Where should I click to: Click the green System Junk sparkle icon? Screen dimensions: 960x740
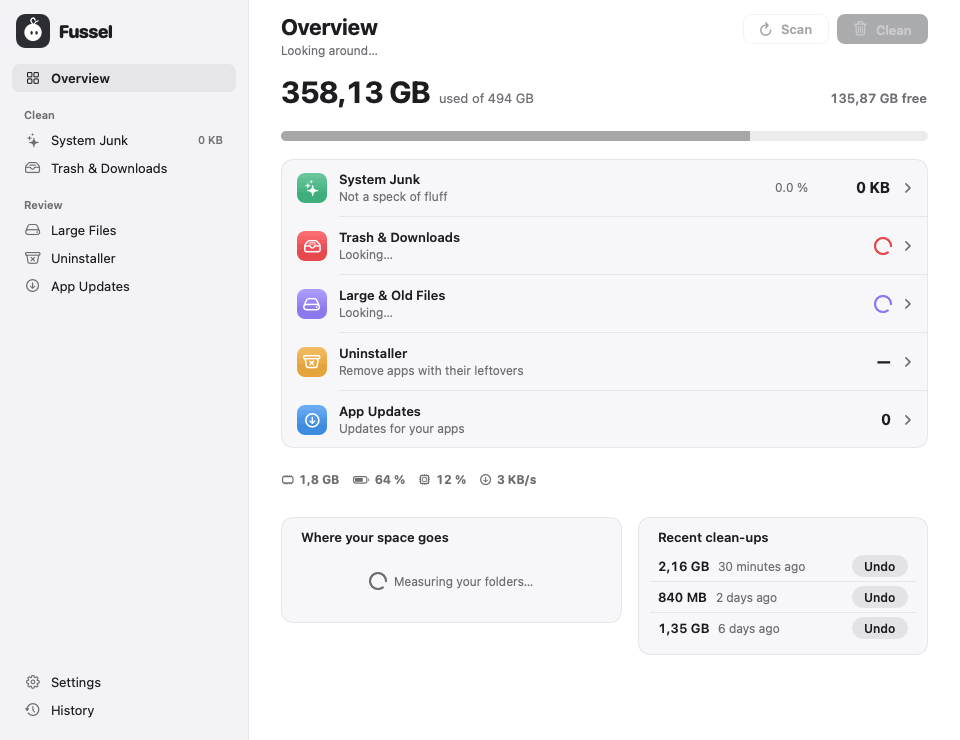pyautogui.click(x=312, y=188)
